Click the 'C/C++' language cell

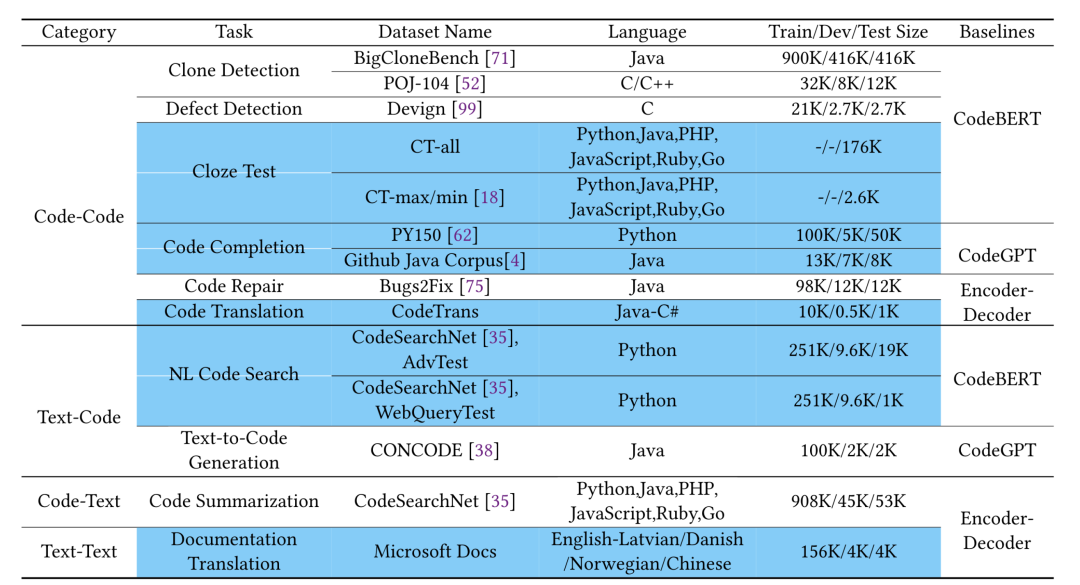(647, 83)
